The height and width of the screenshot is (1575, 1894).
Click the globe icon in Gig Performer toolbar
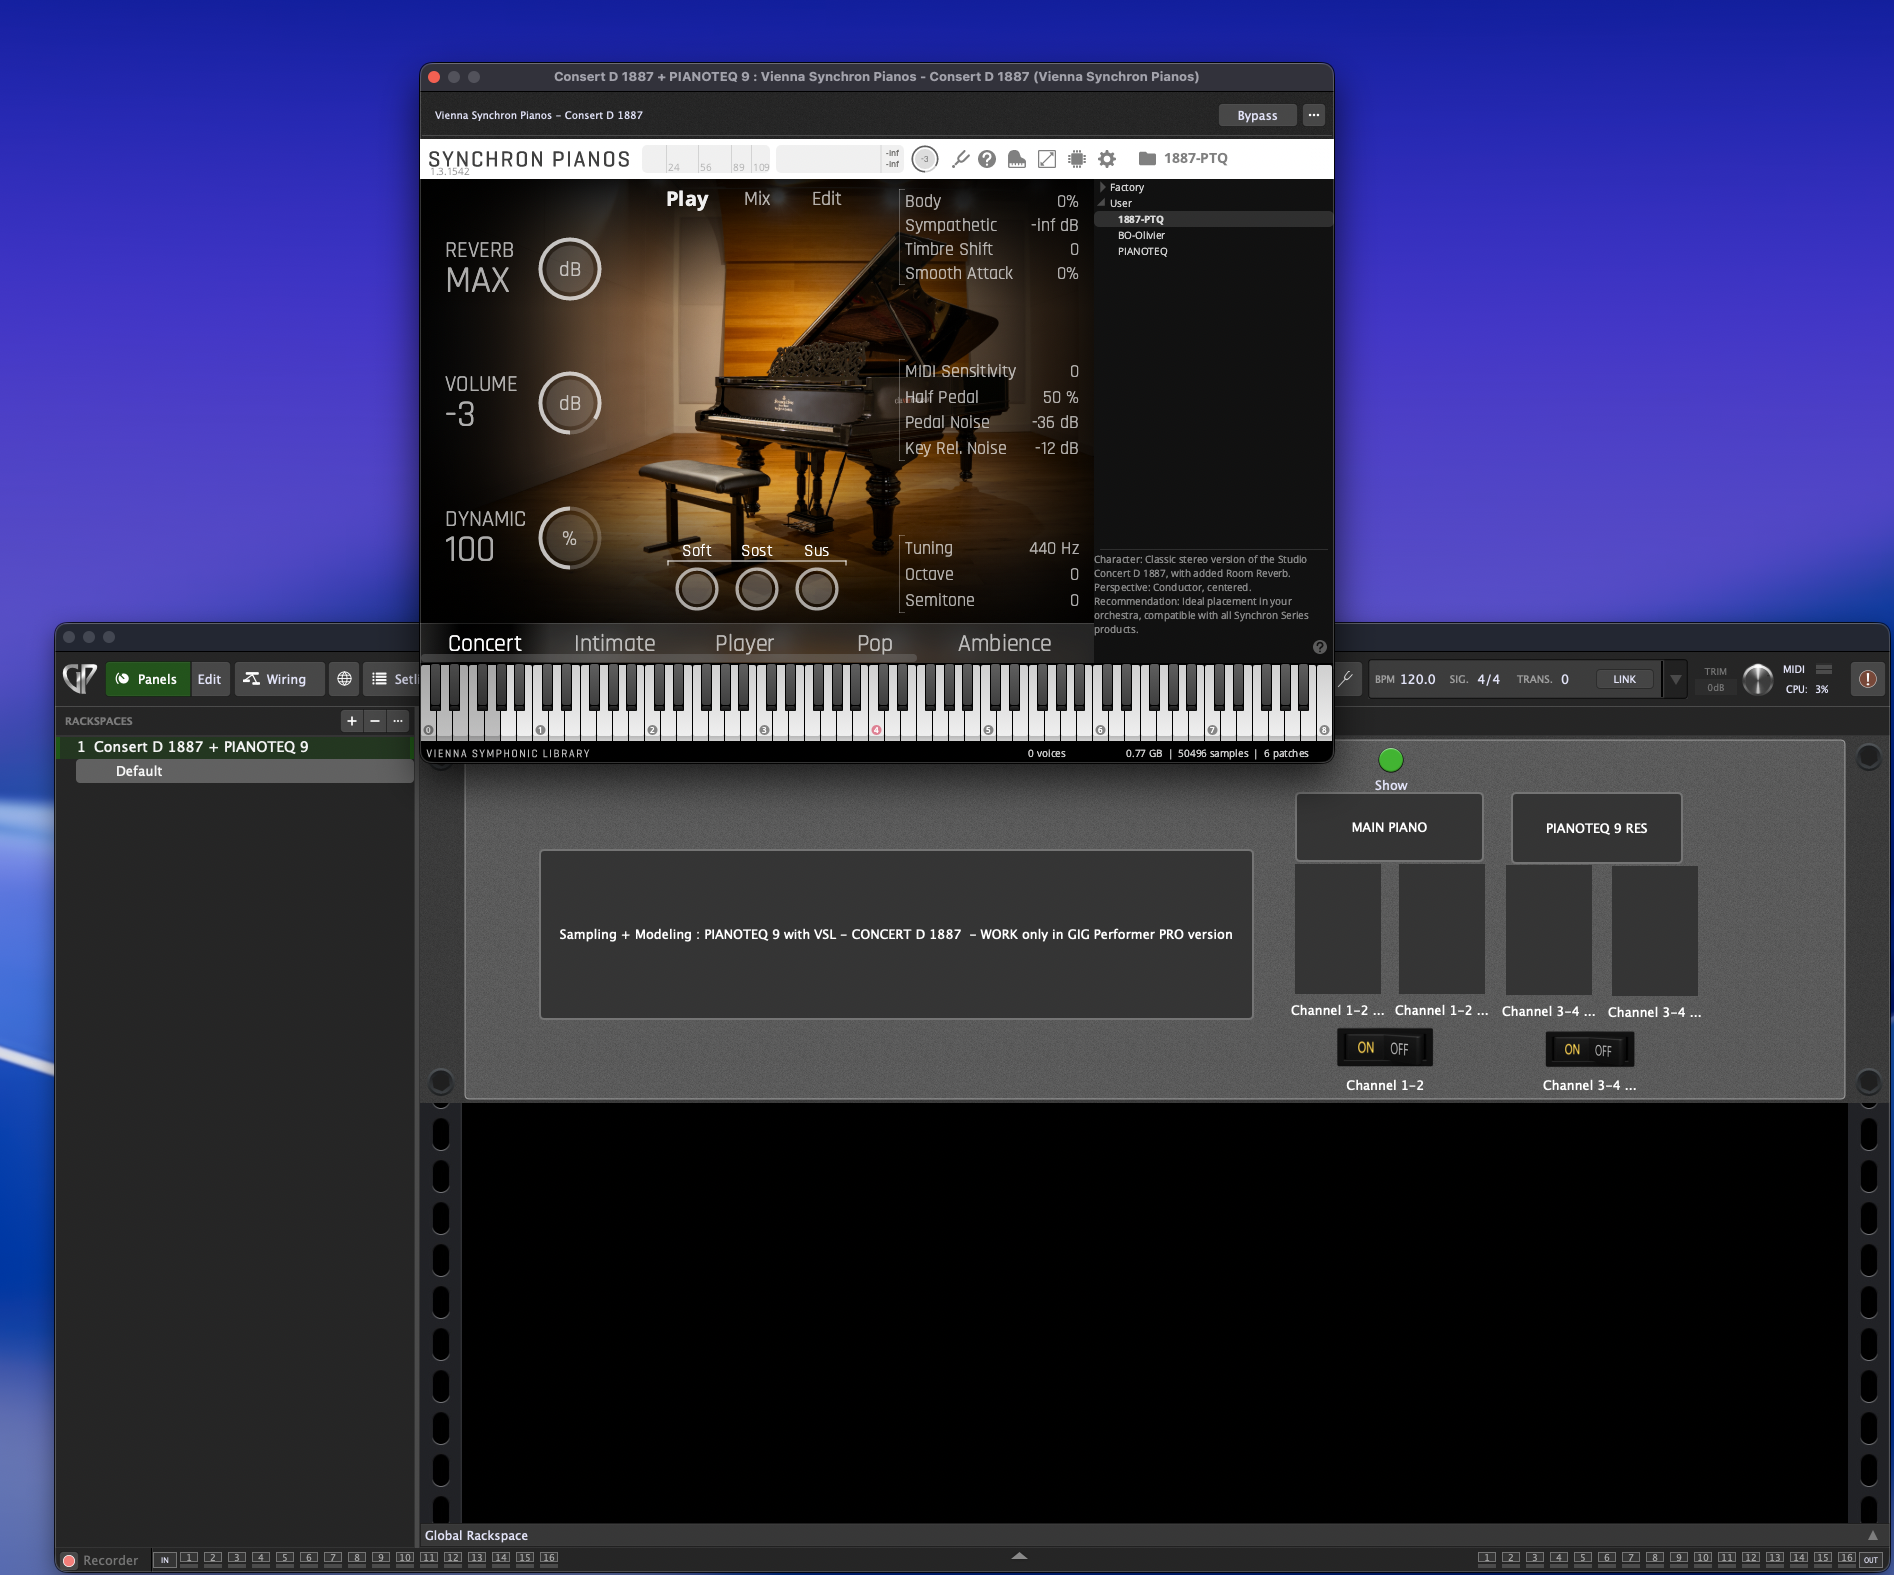coord(344,679)
